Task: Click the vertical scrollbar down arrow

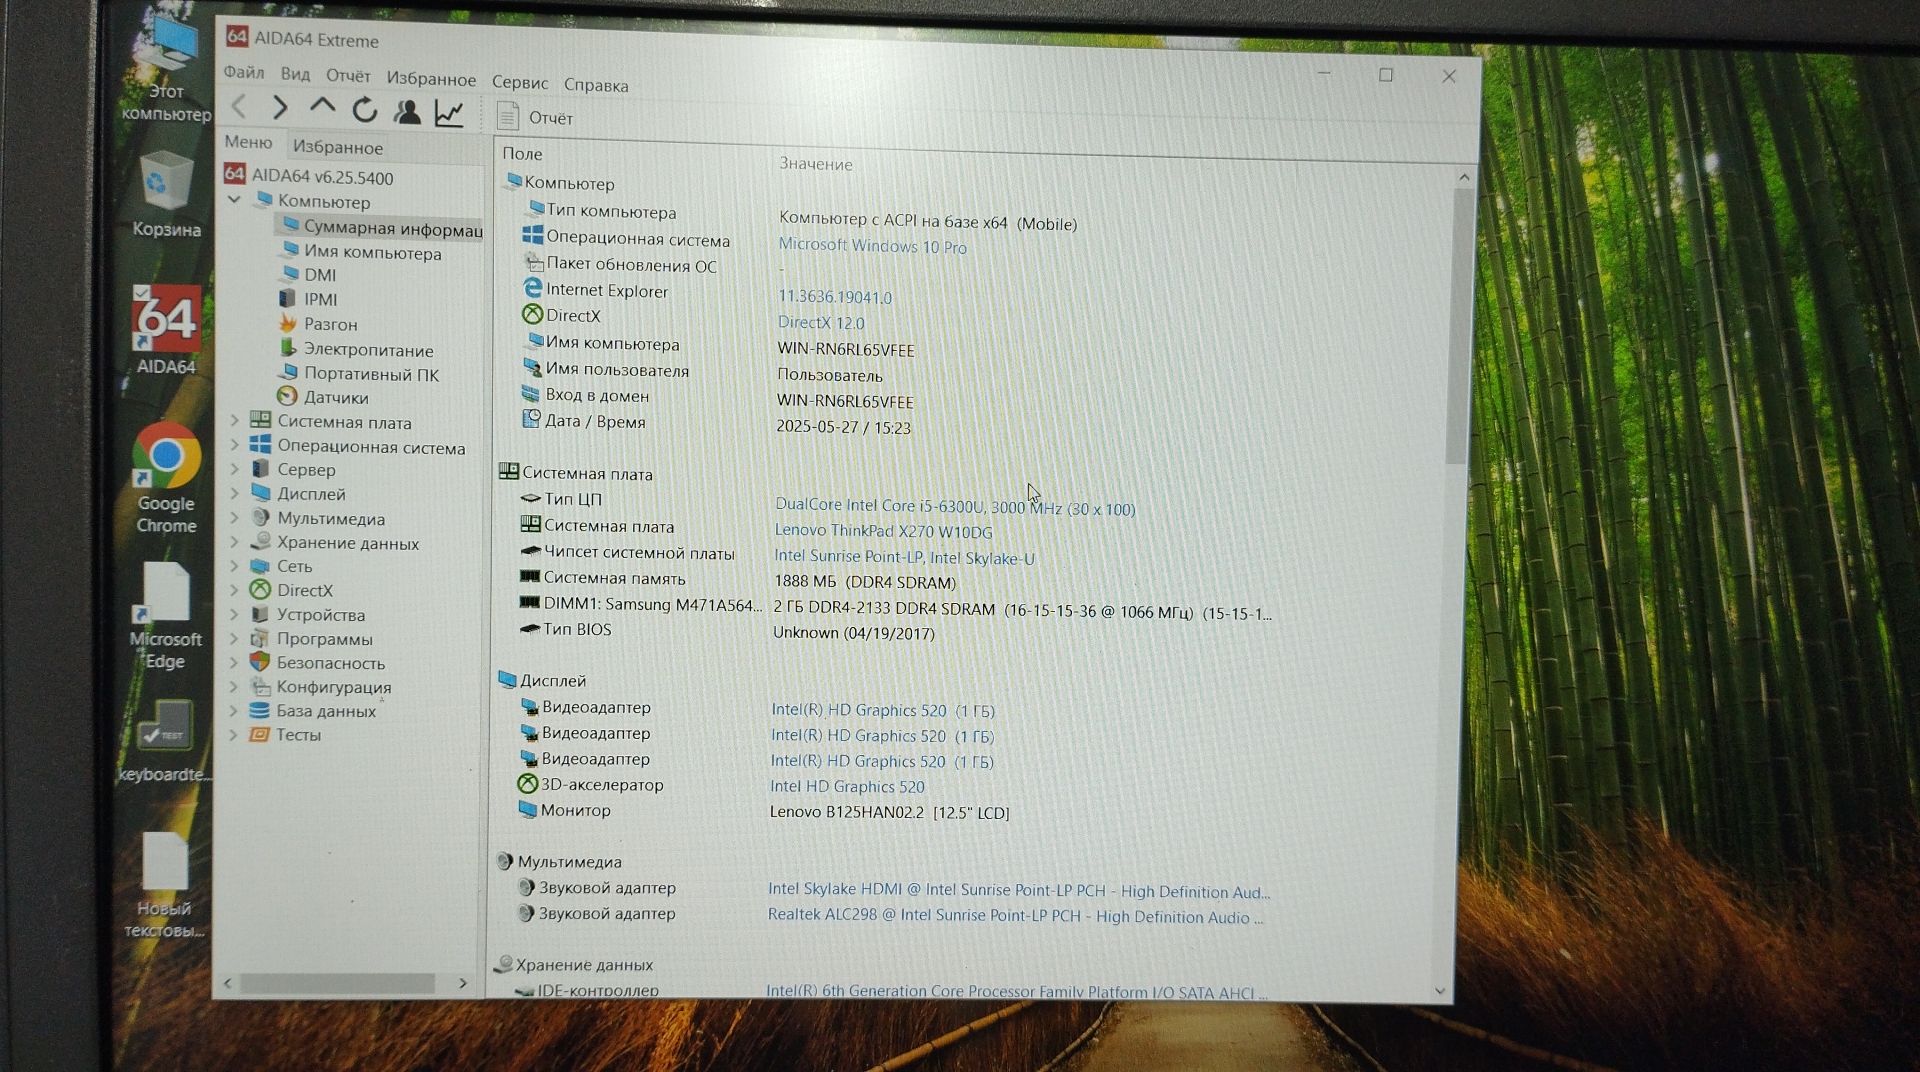Action: [1440, 991]
